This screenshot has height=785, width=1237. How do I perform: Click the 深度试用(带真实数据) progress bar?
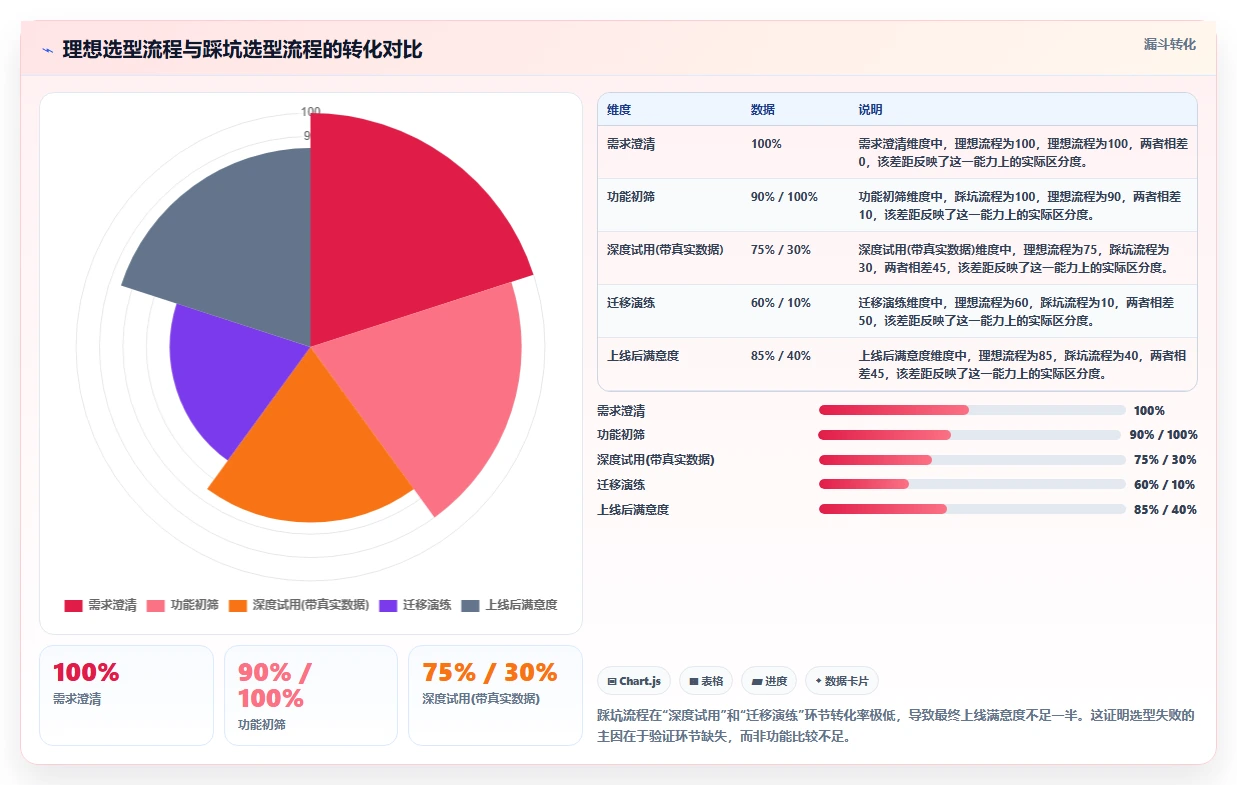972,460
